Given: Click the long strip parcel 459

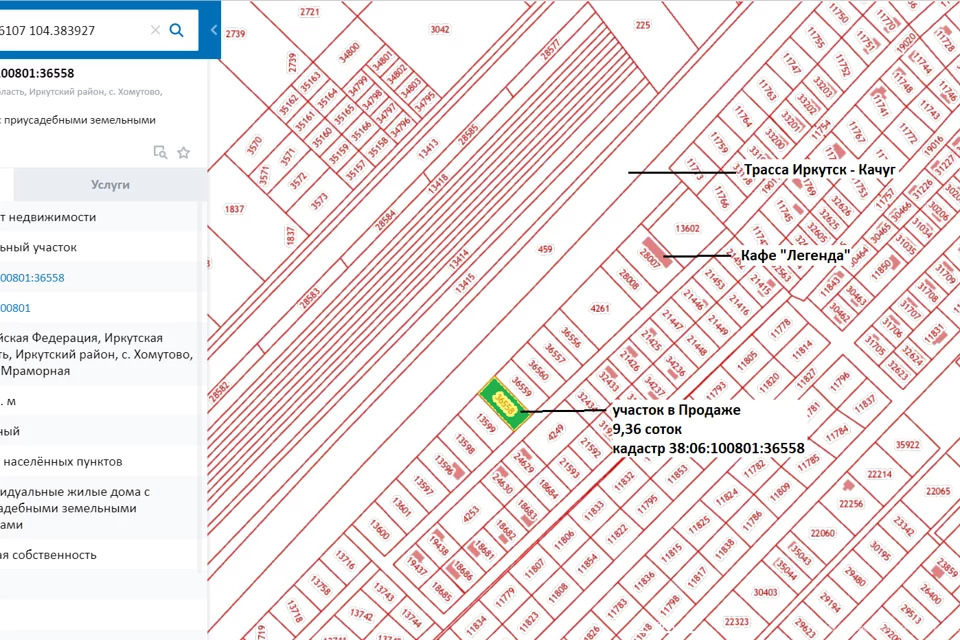Looking at the screenshot, I should (545, 249).
